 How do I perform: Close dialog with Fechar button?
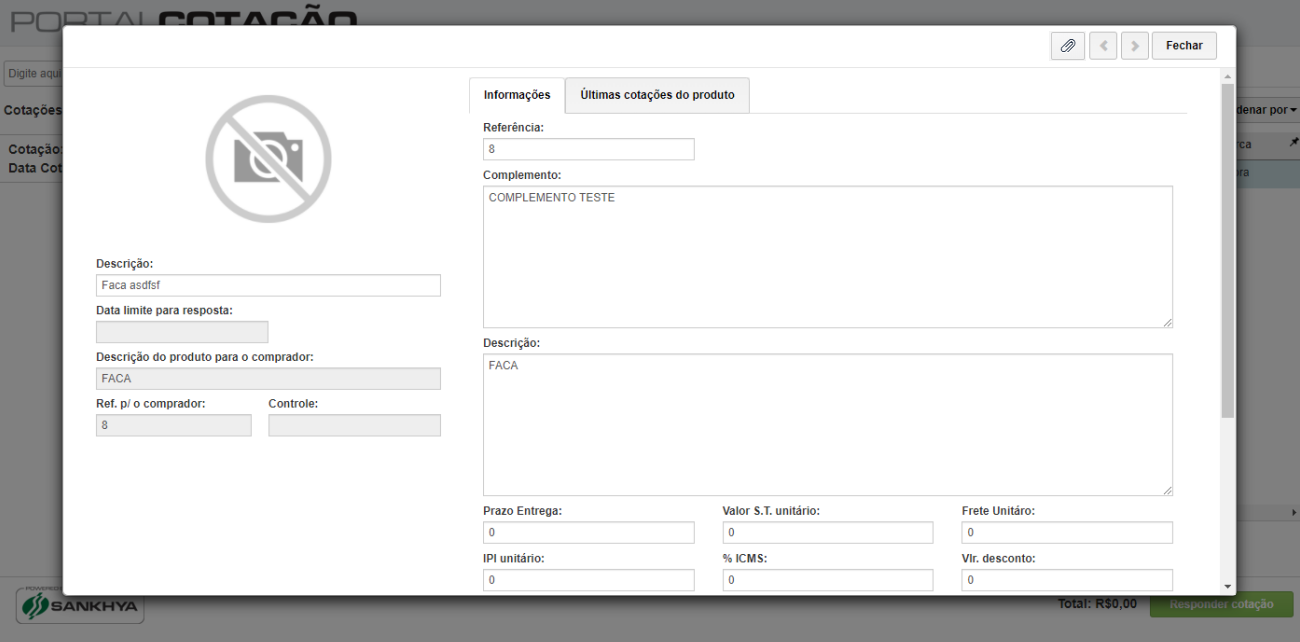1184,46
